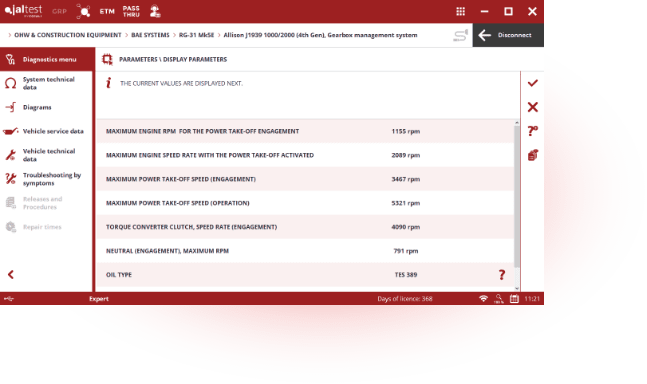Open the GRP module icon
The image size is (647, 384).
pyautogui.click(x=59, y=11)
